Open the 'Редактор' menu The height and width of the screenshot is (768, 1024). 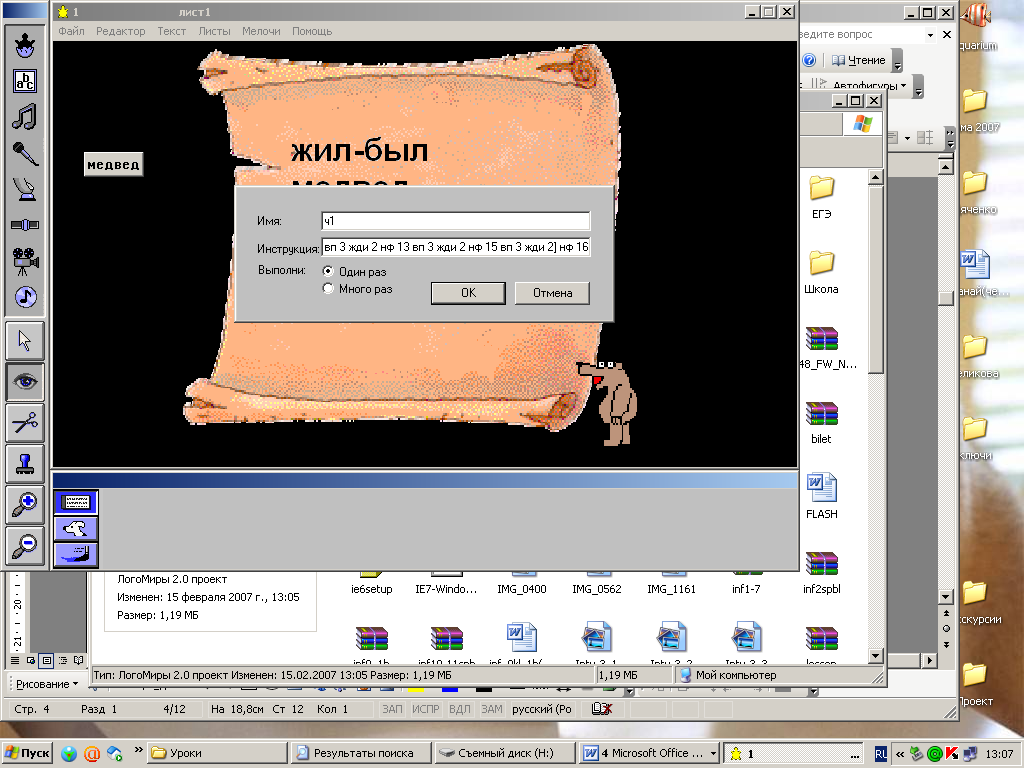120,31
